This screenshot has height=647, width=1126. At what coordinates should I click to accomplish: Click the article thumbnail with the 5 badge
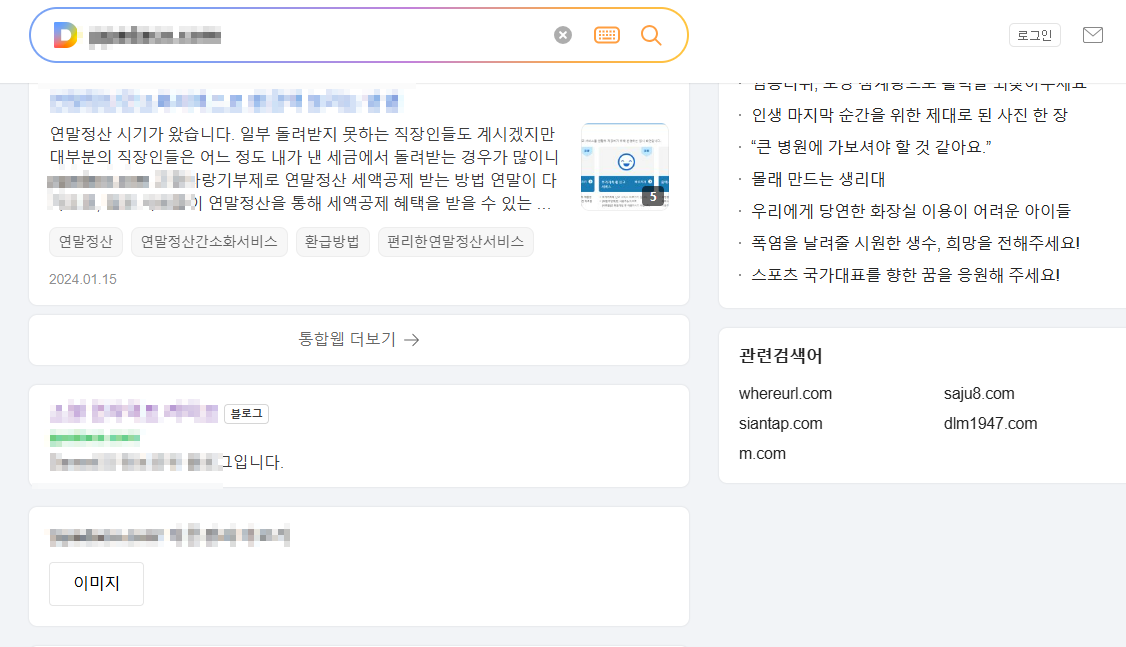pyautogui.click(x=624, y=166)
